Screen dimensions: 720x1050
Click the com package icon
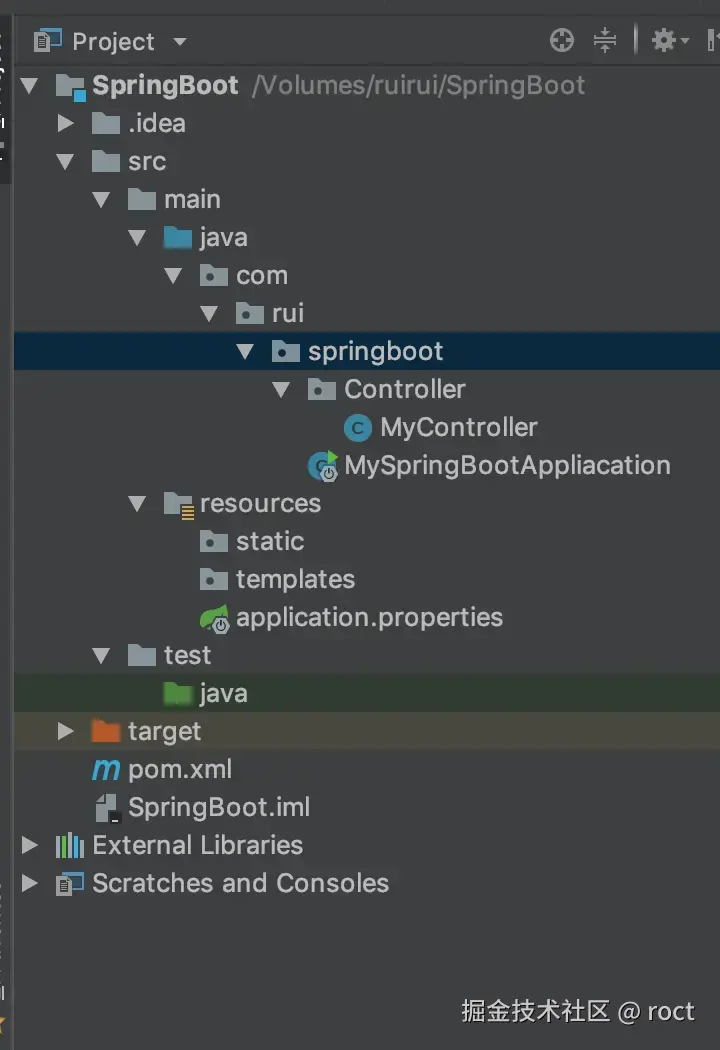tap(214, 275)
